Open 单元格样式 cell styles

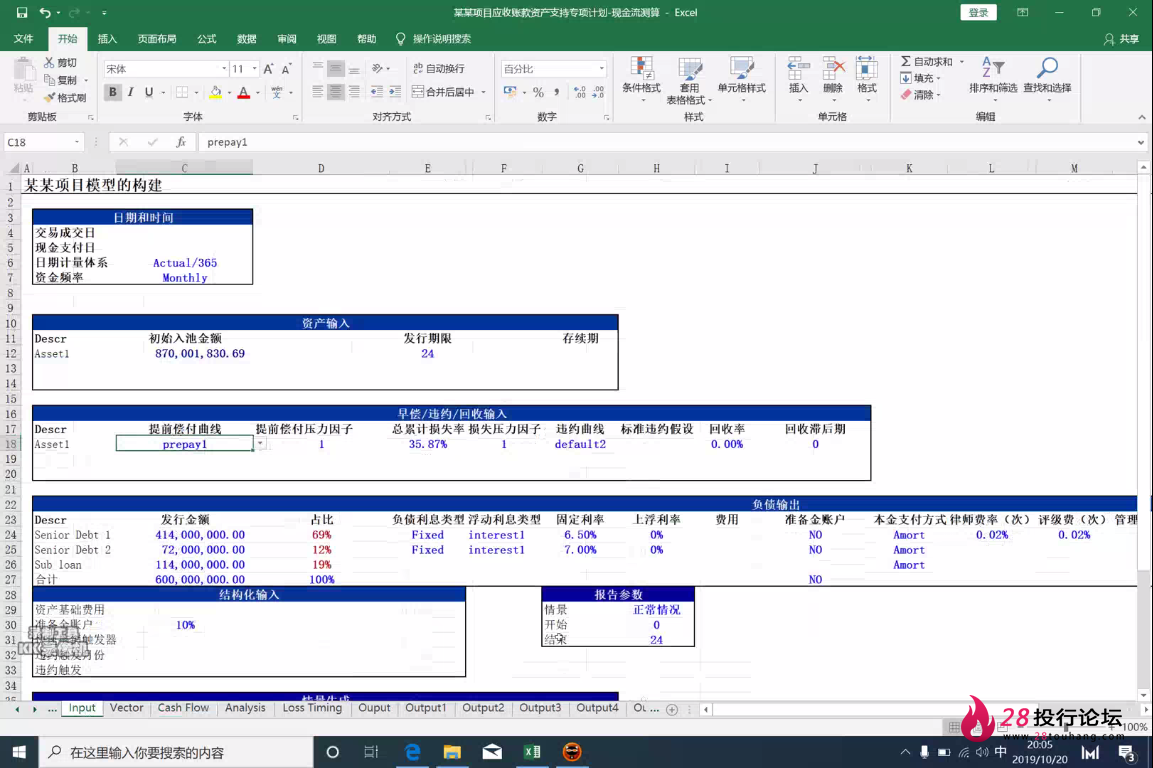(x=741, y=79)
